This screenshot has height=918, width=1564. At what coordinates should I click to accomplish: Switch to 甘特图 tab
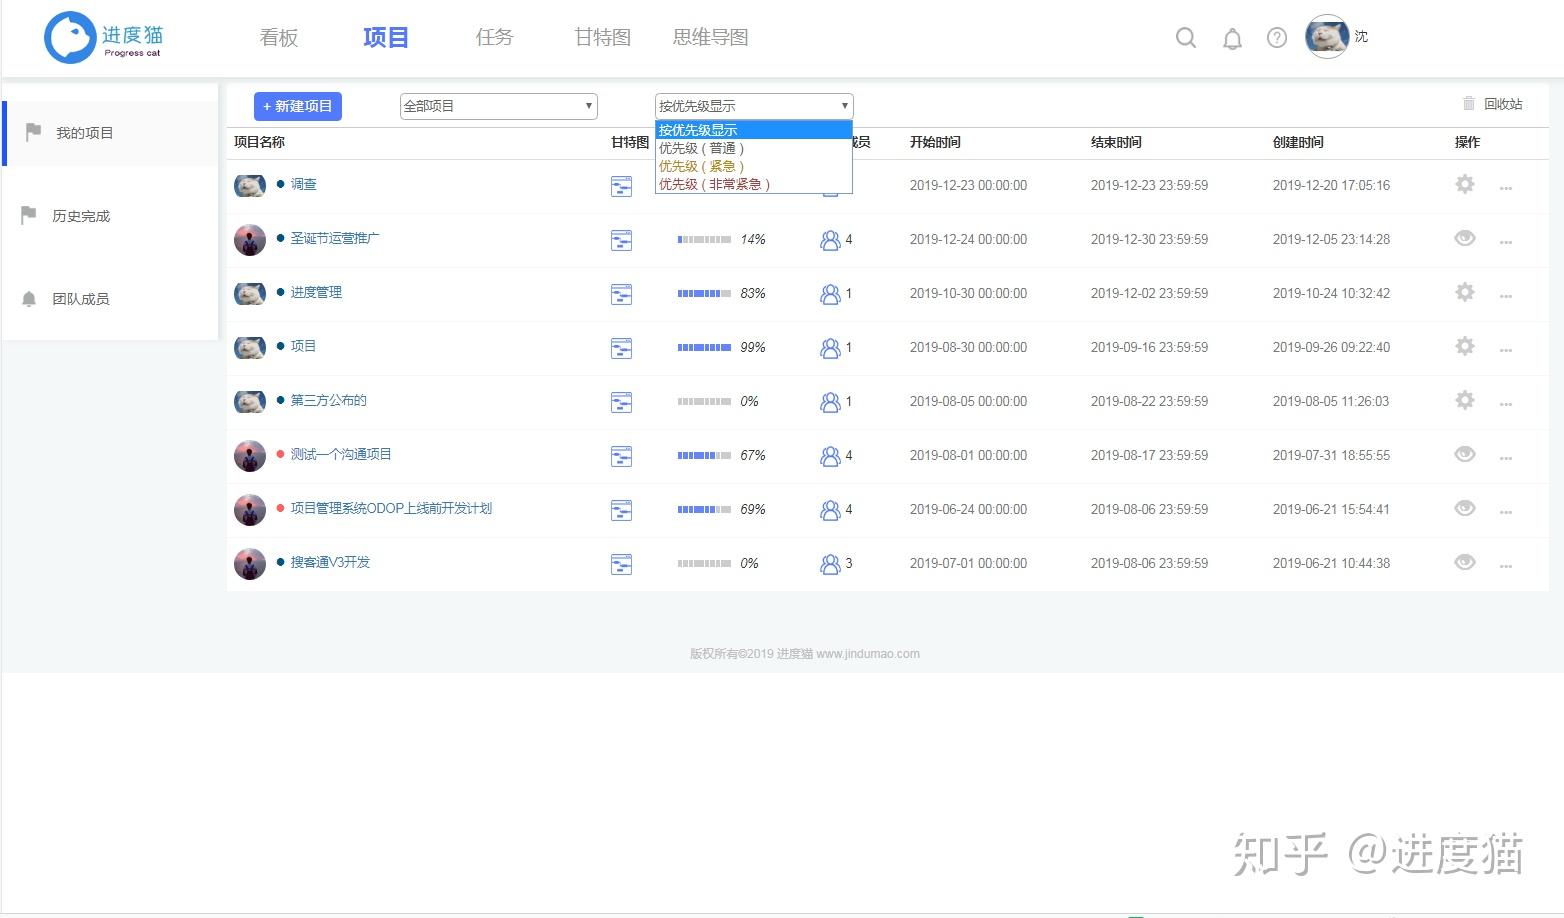coord(602,38)
